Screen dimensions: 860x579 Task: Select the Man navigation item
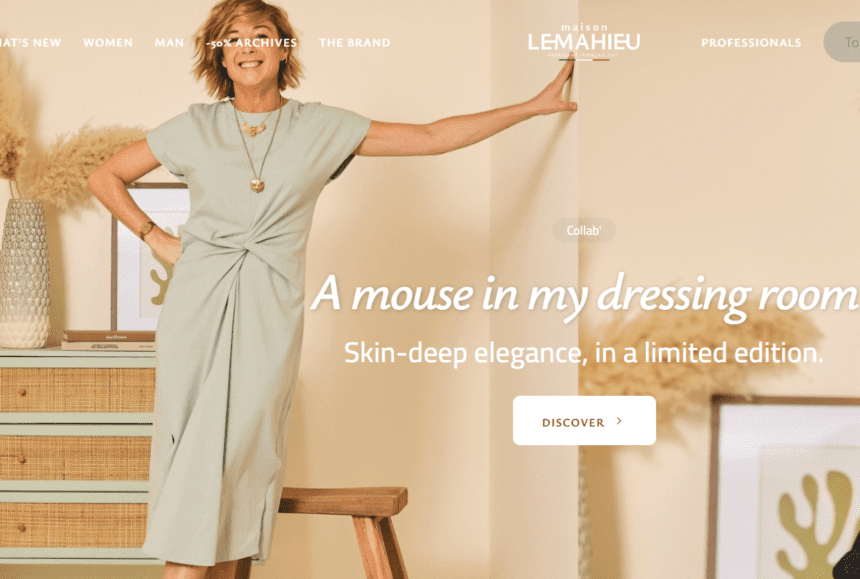point(169,43)
